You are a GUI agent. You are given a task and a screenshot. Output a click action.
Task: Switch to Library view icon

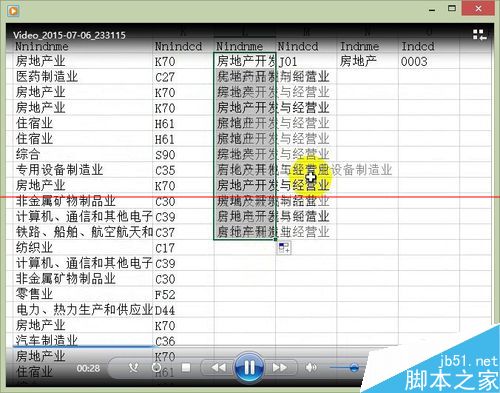479,35
